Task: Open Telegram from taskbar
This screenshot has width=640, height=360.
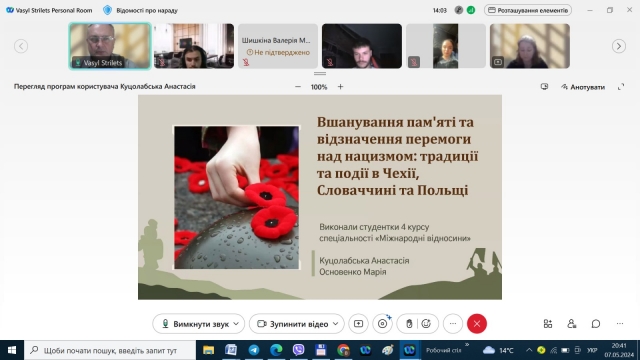Action: pos(254,350)
